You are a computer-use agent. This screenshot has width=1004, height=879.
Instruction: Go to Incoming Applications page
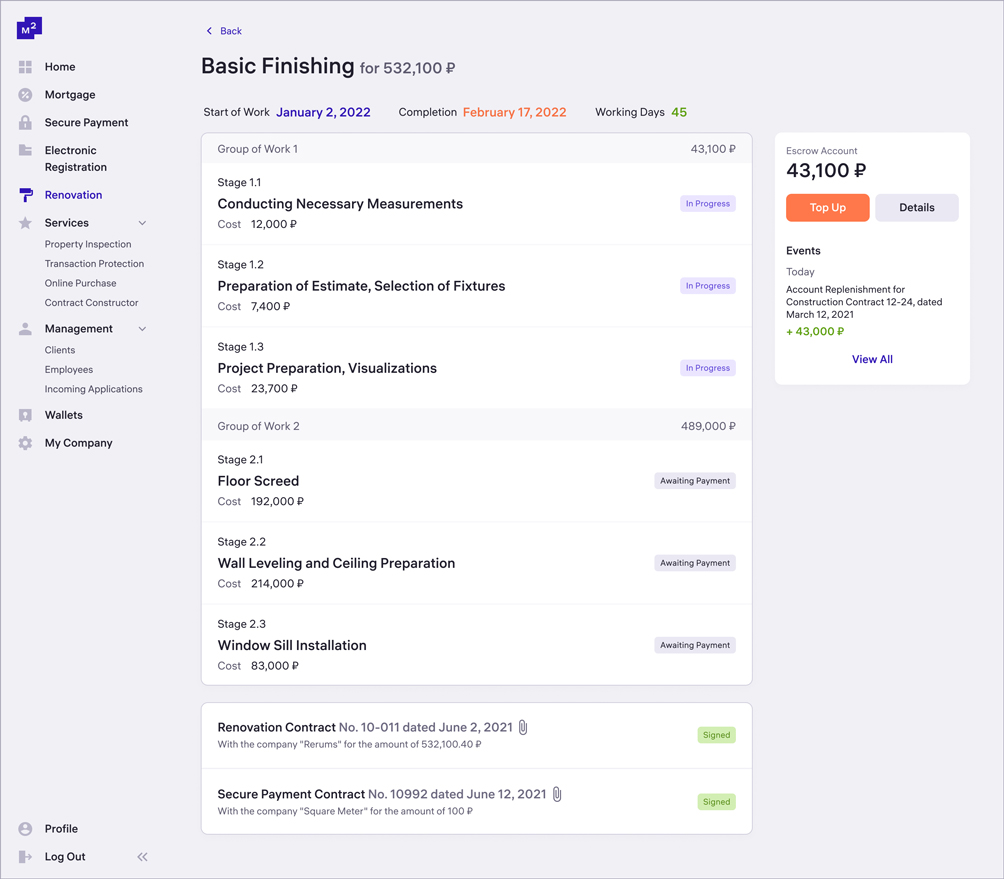(x=93, y=389)
